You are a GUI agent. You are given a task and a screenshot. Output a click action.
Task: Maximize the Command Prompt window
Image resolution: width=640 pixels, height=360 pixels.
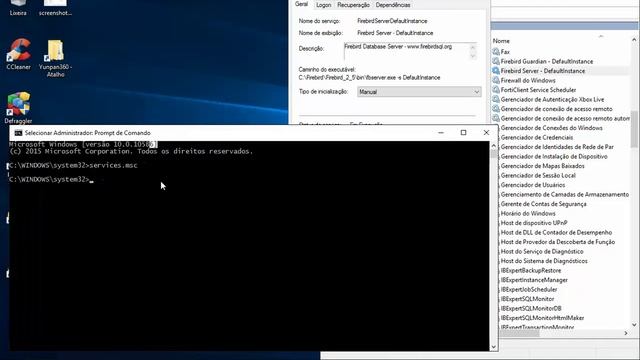pyautogui.click(x=463, y=133)
